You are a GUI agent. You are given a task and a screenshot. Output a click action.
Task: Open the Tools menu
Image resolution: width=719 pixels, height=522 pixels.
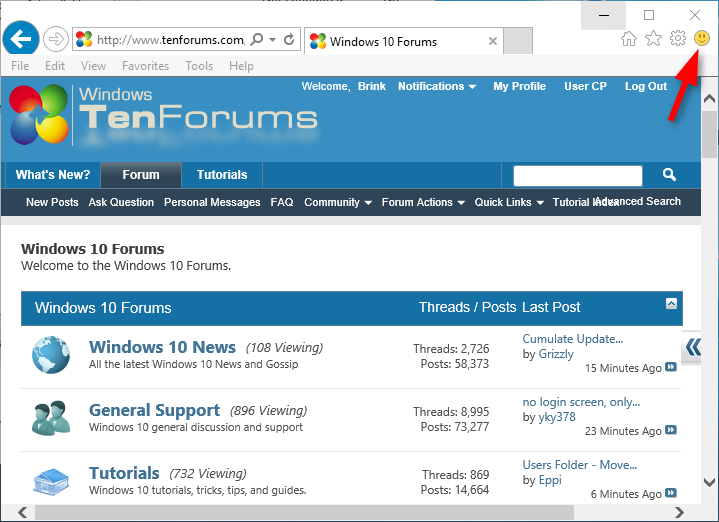pos(199,66)
